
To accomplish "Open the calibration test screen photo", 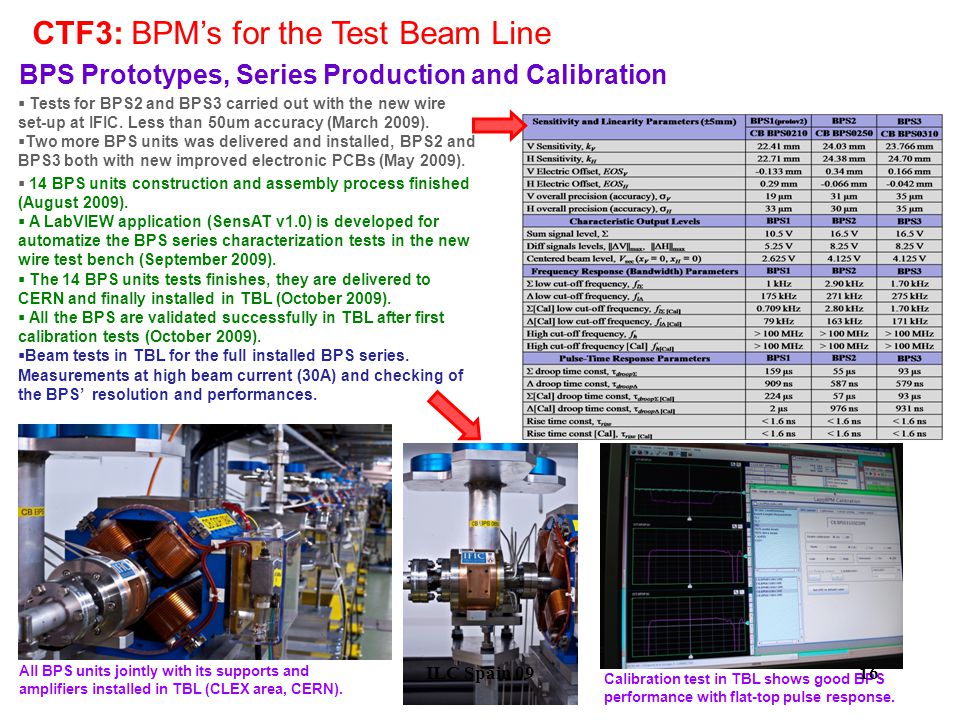I will pyautogui.click(x=751, y=556).
